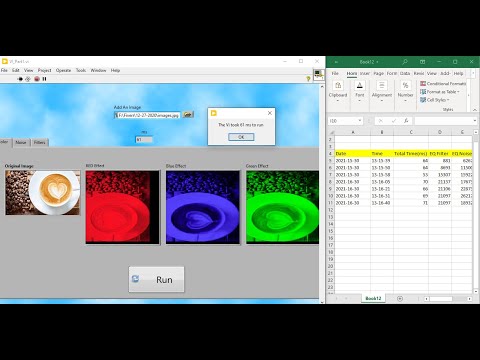Collapse the Excel ribbon with chevron
This screenshot has width=480, height=360.
(x=475, y=110)
